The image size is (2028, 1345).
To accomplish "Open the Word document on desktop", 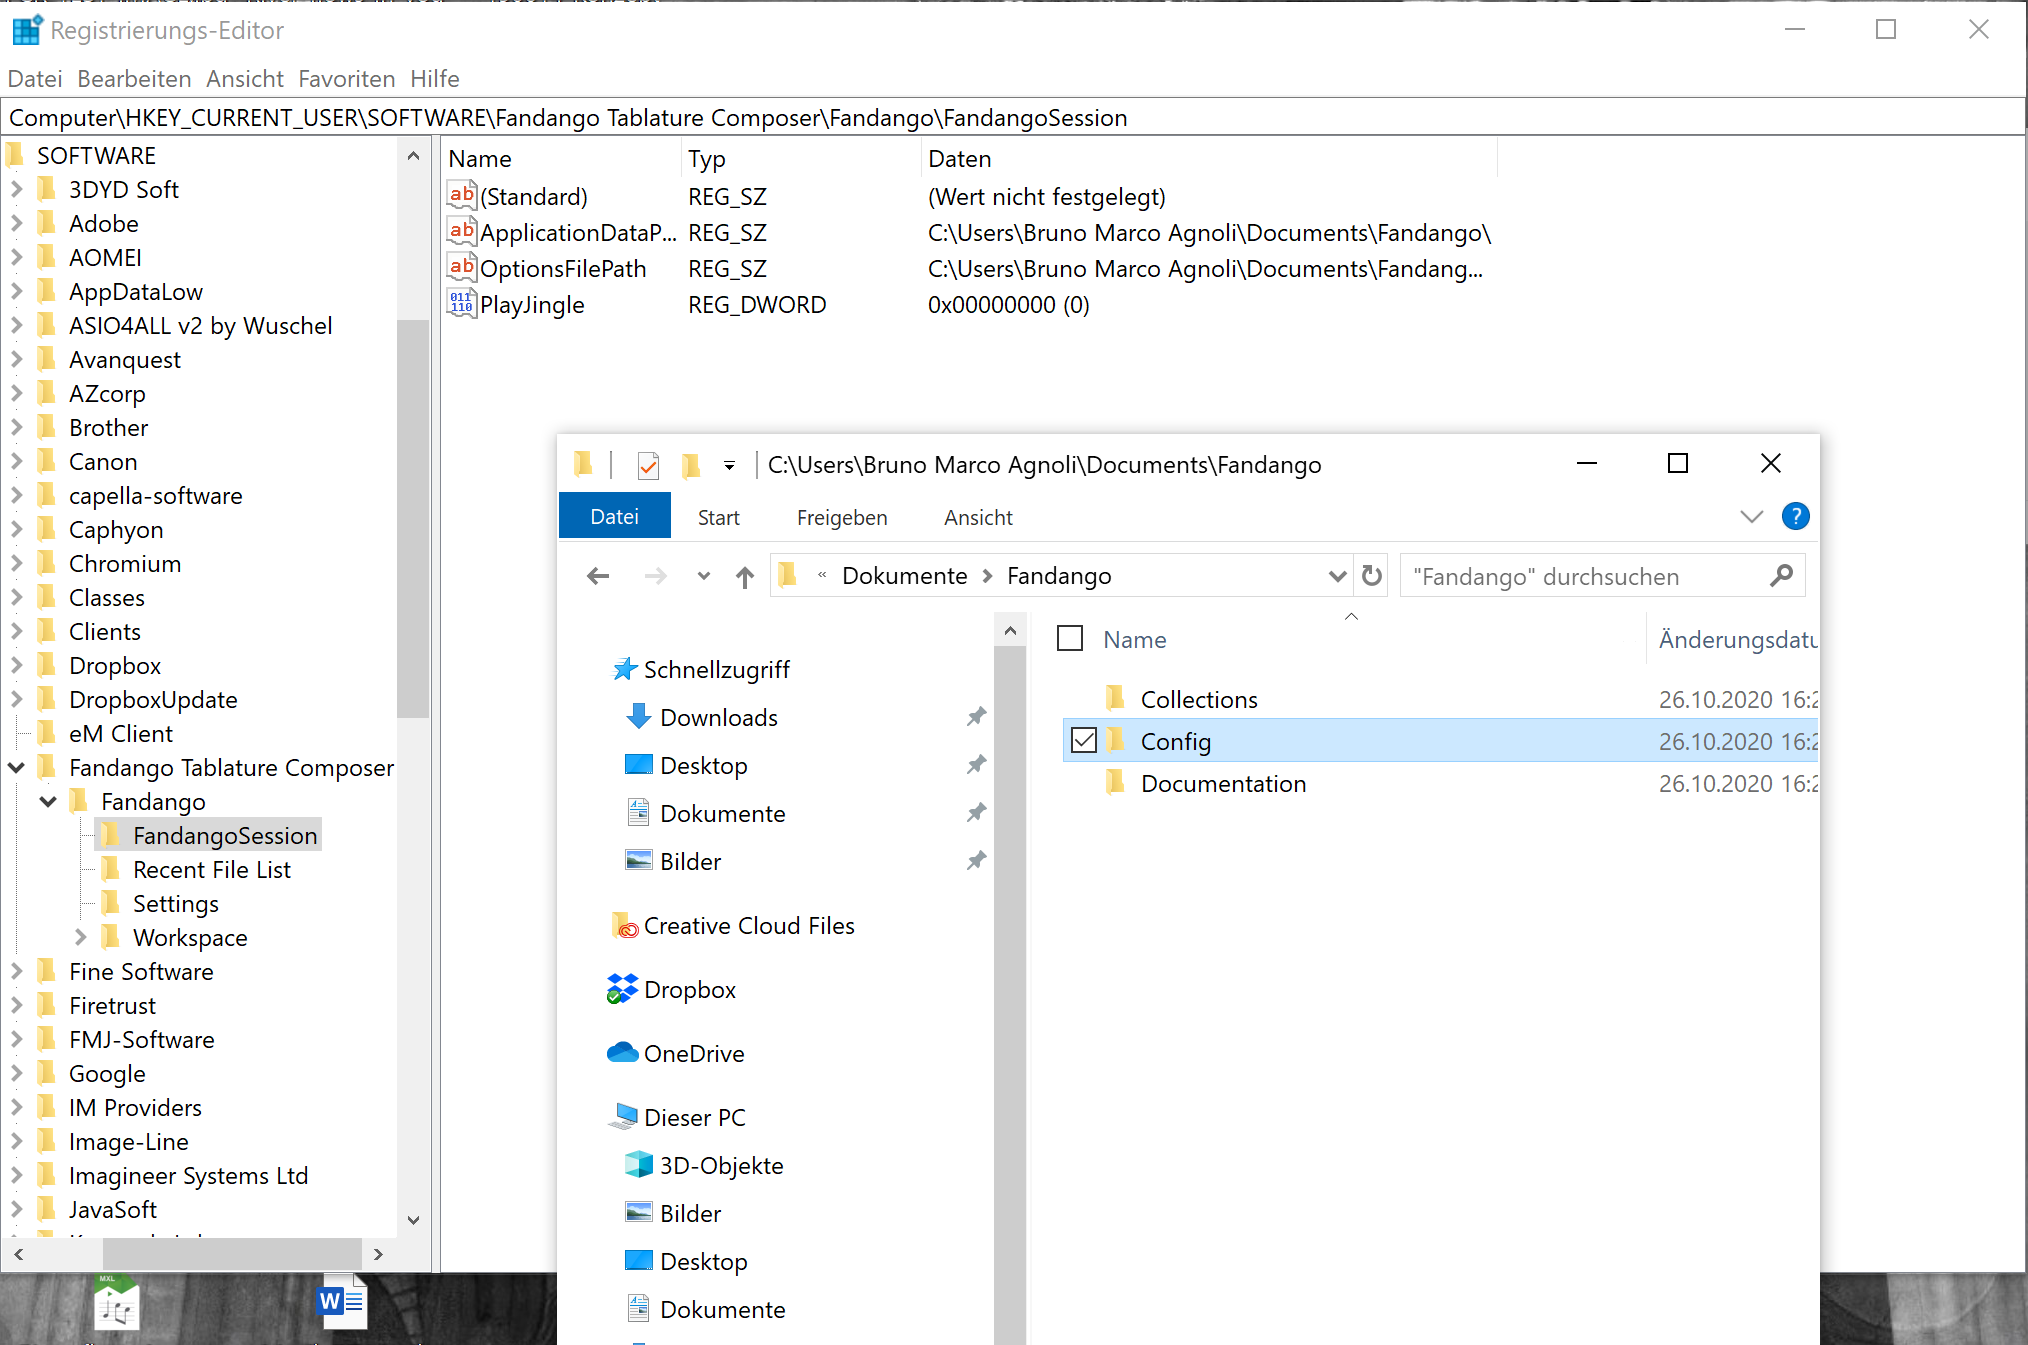I will [341, 1303].
